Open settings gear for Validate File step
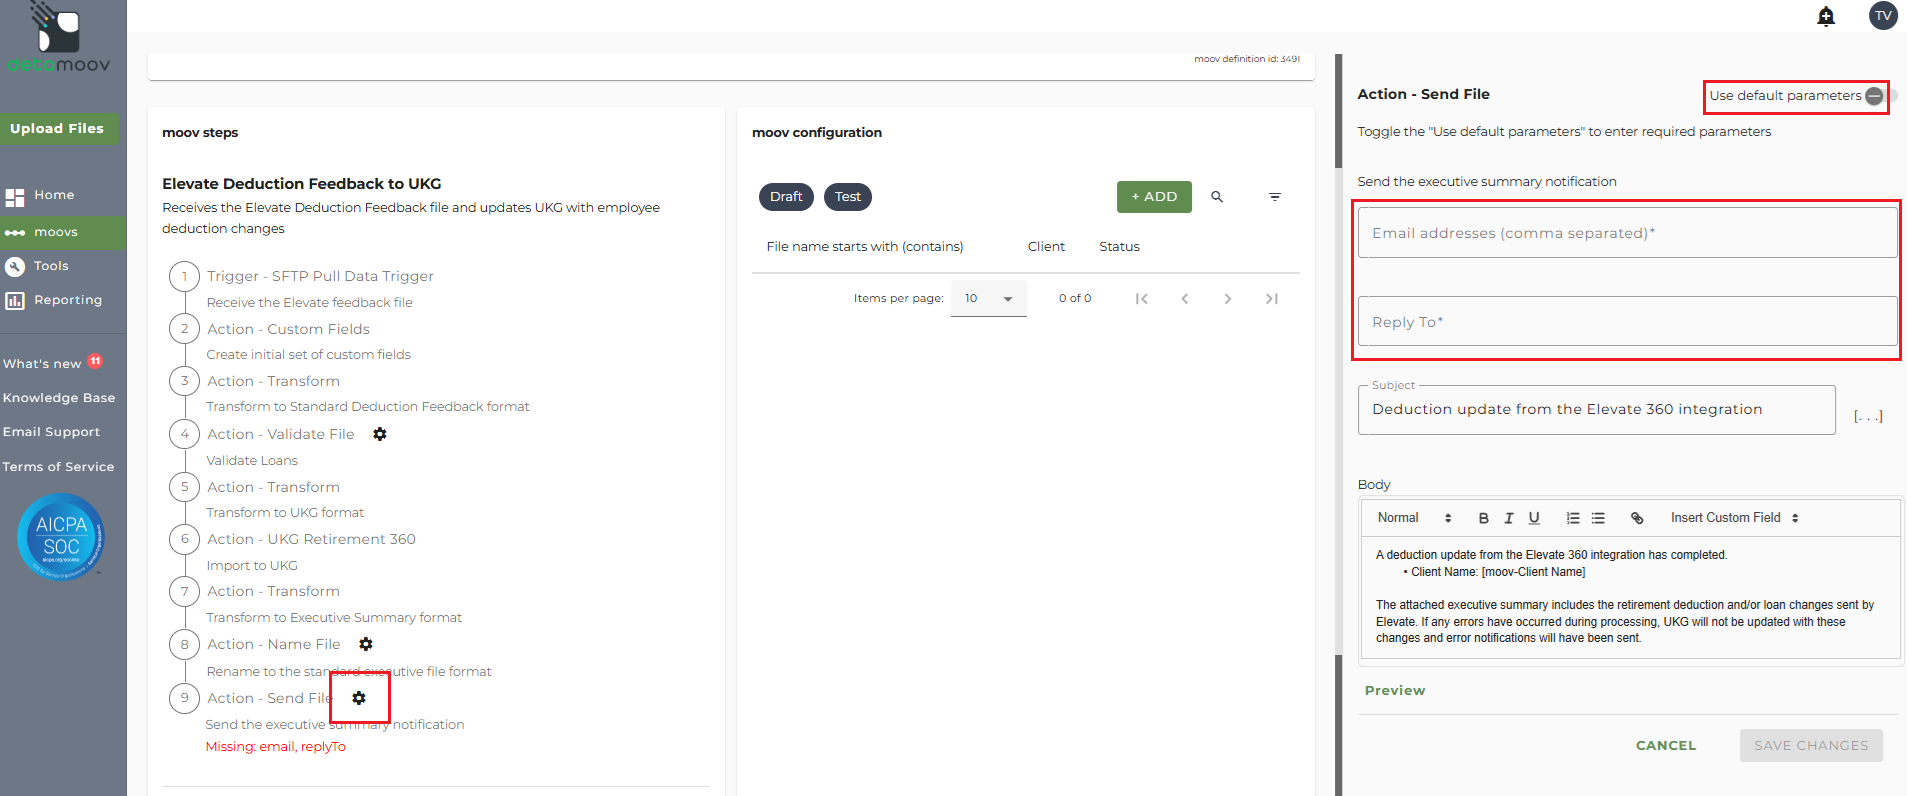The image size is (1911, 796). (380, 434)
